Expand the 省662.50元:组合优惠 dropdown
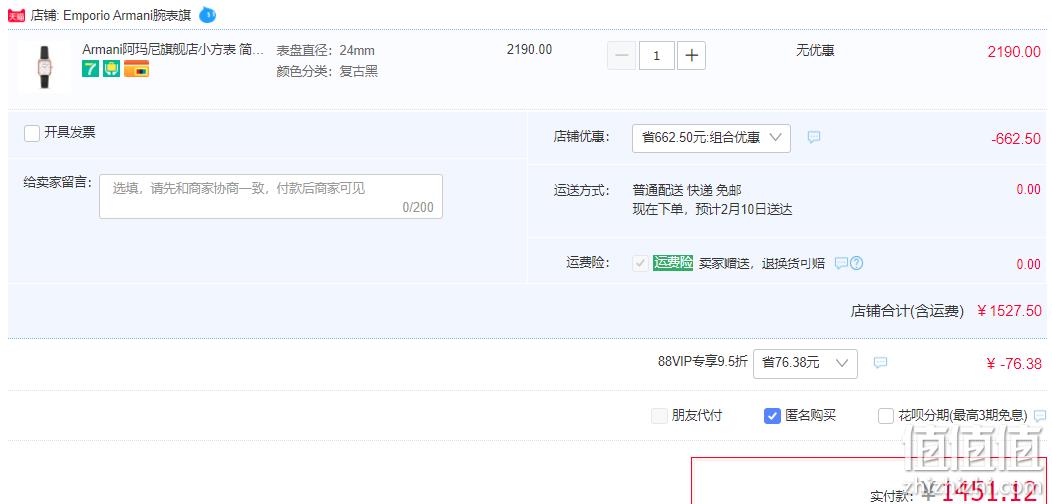This screenshot has height=504, width=1052. click(711, 138)
